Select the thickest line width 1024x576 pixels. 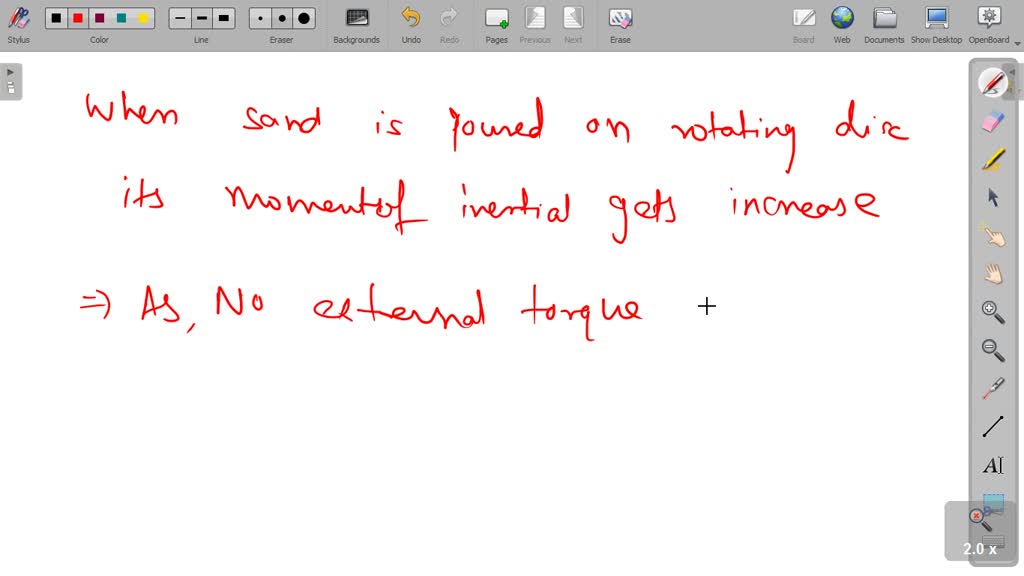click(224, 18)
